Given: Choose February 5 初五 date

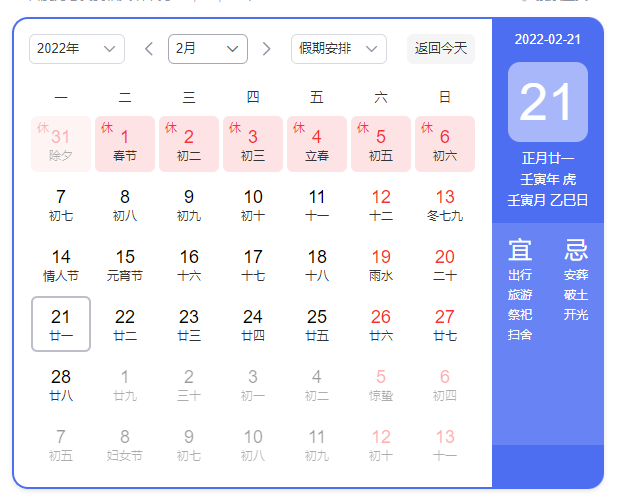Looking at the screenshot, I should click(381, 144).
